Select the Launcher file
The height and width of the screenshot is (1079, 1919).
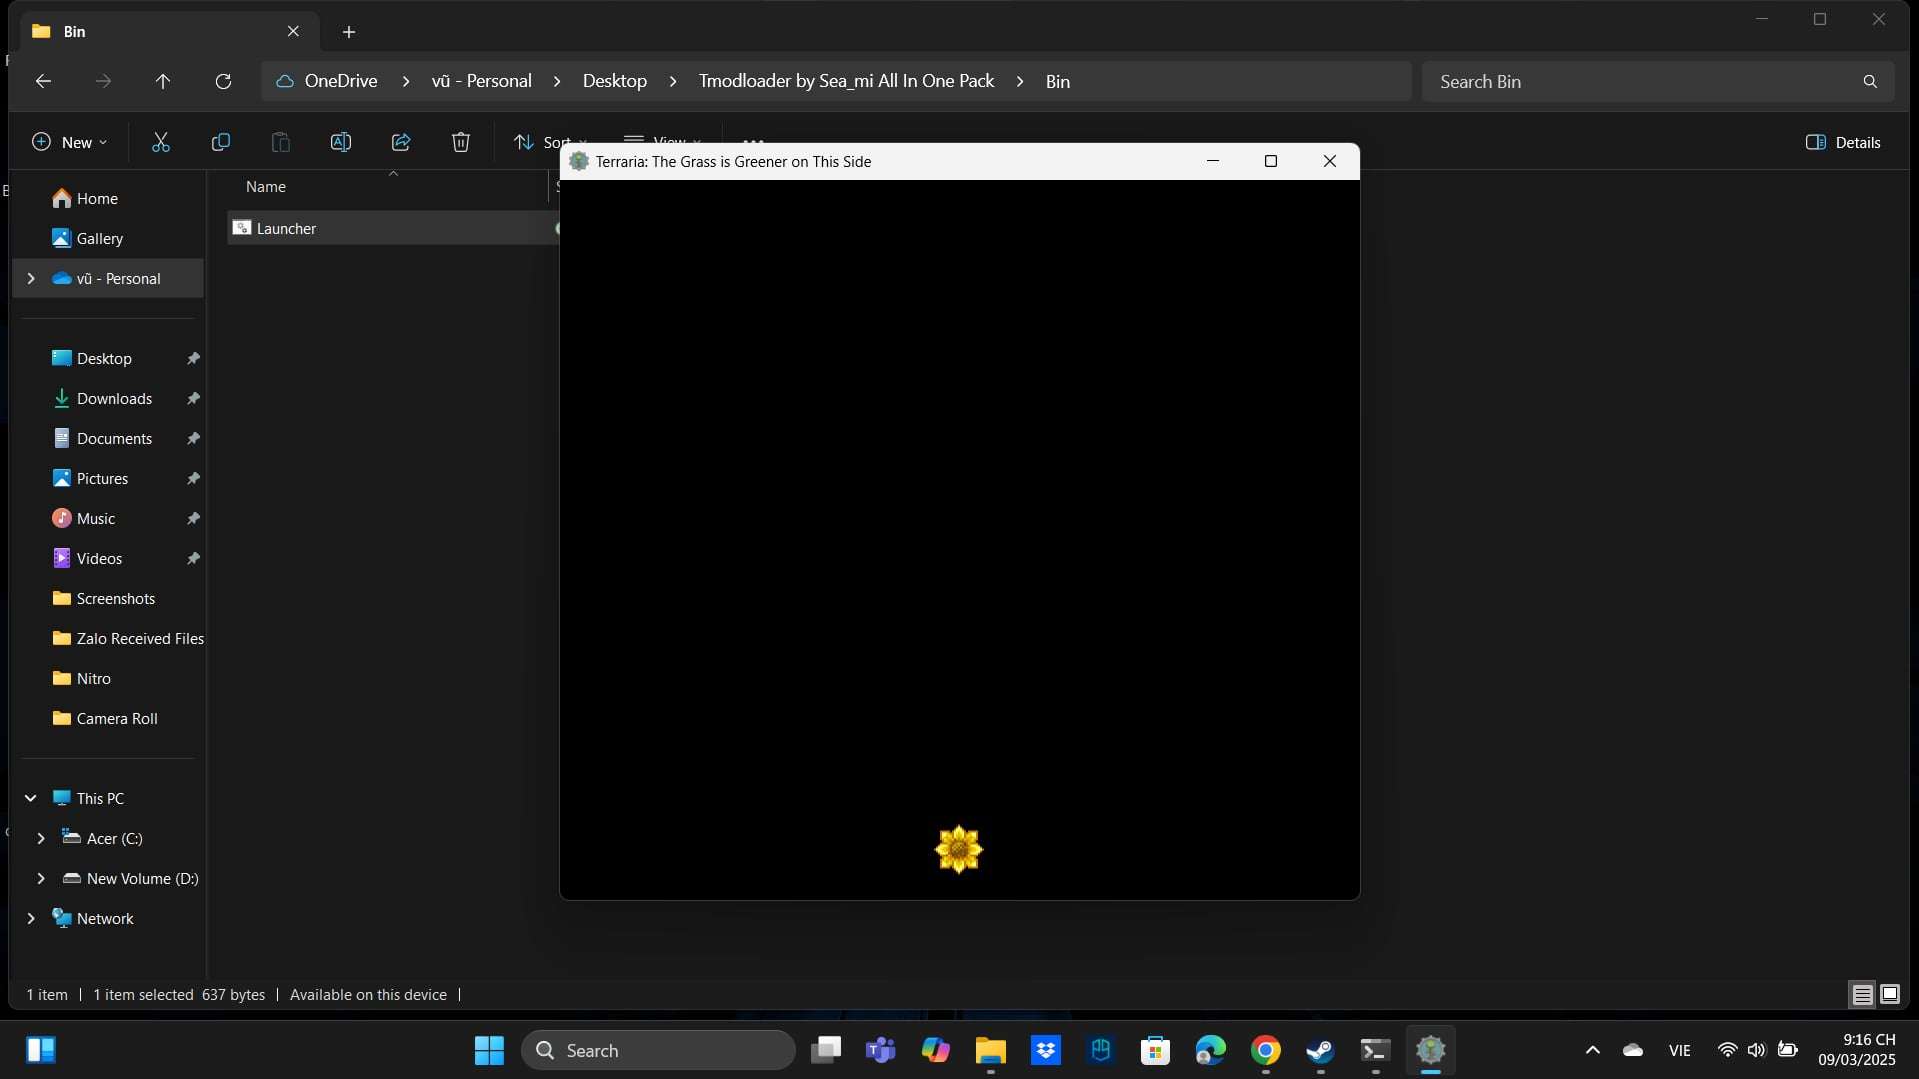[392, 228]
